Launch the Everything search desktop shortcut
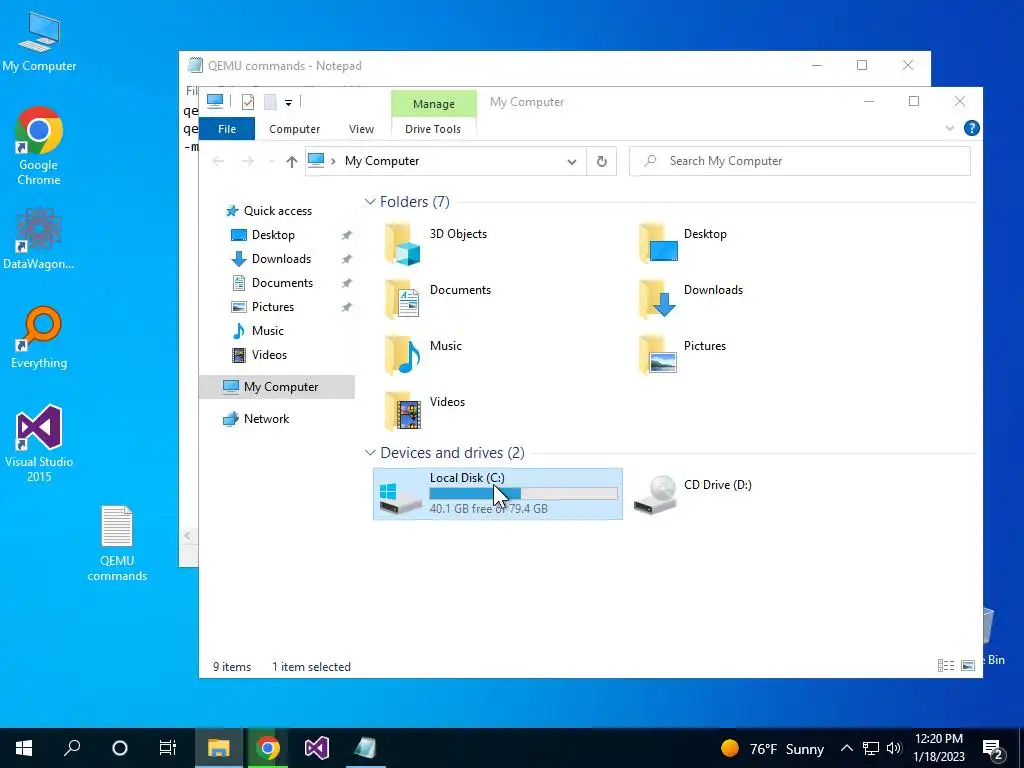This screenshot has height=768, width=1024. [x=39, y=338]
